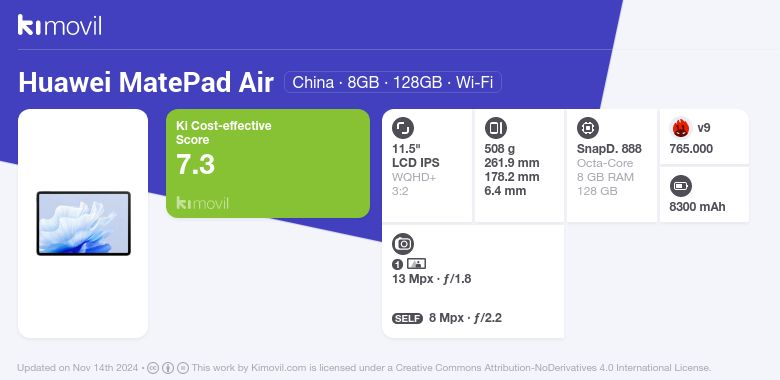Select the display screen size icon
Viewport: 780px width, 380px height.
point(403,128)
